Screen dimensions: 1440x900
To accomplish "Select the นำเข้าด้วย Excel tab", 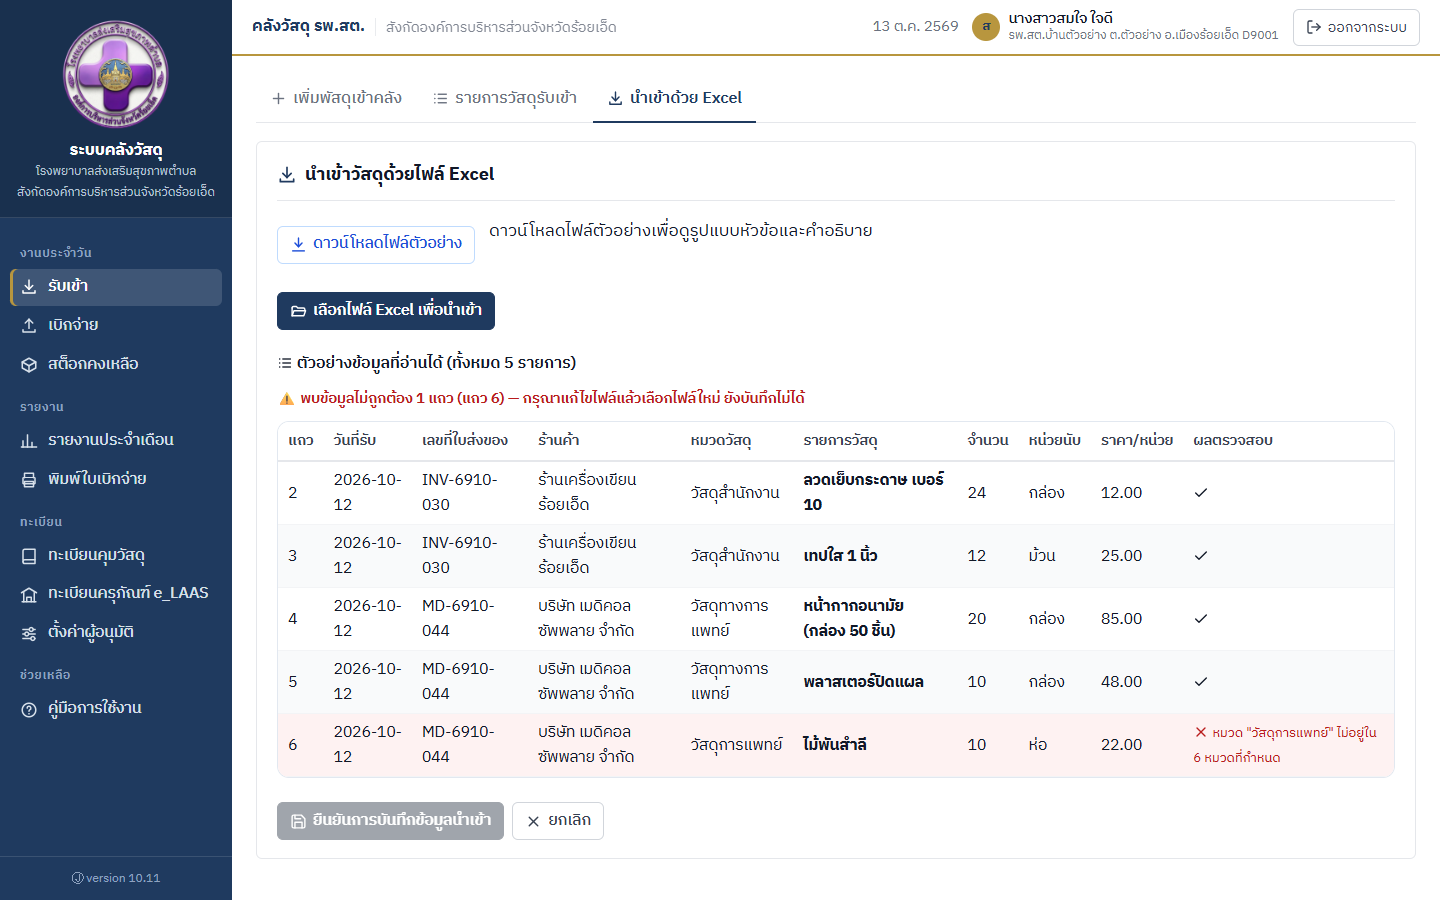I will [x=675, y=98].
